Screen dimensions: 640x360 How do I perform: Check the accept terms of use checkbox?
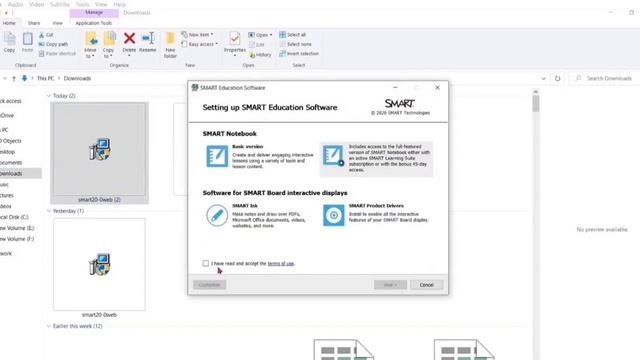(x=206, y=263)
